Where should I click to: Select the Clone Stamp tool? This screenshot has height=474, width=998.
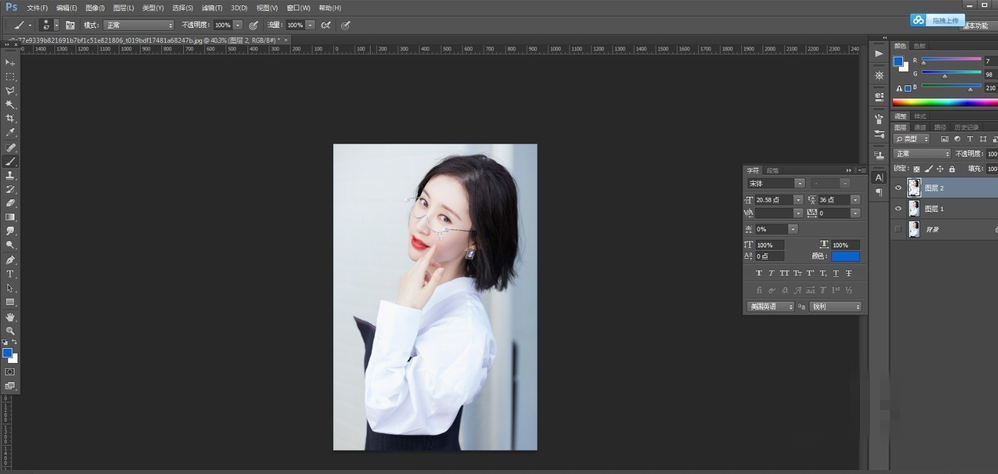tap(11, 174)
